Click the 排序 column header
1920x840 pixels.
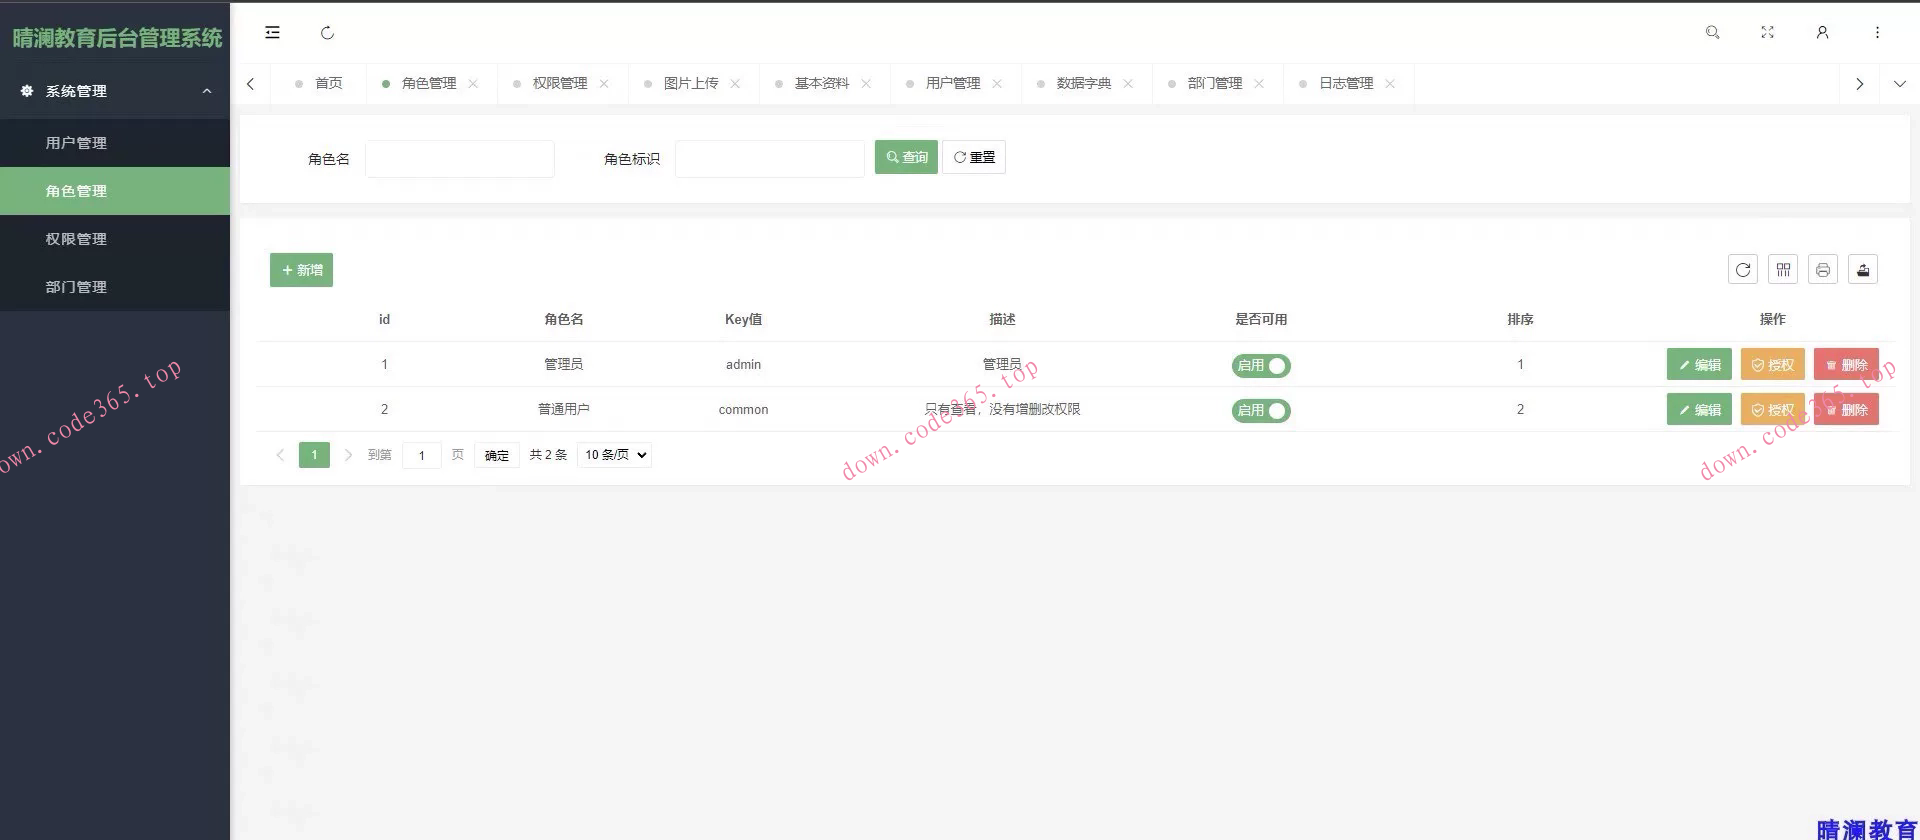(1520, 320)
